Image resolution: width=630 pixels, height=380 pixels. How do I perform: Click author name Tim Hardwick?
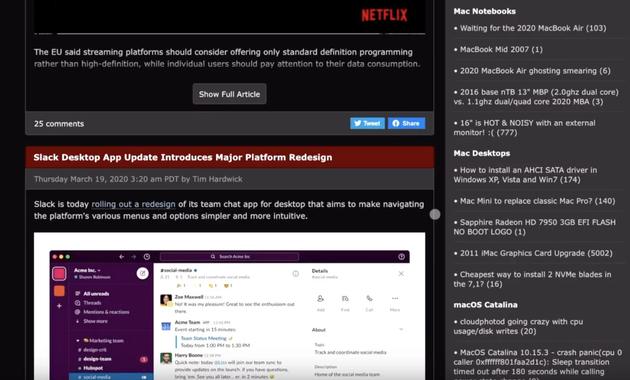pyautogui.click(x=217, y=179)
